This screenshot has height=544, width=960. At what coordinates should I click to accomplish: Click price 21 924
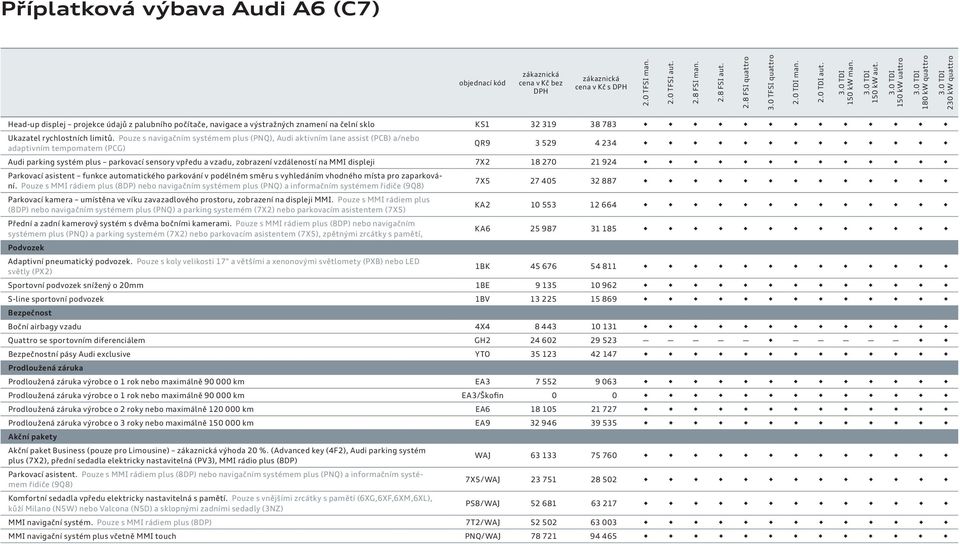[x=603, y=162]
